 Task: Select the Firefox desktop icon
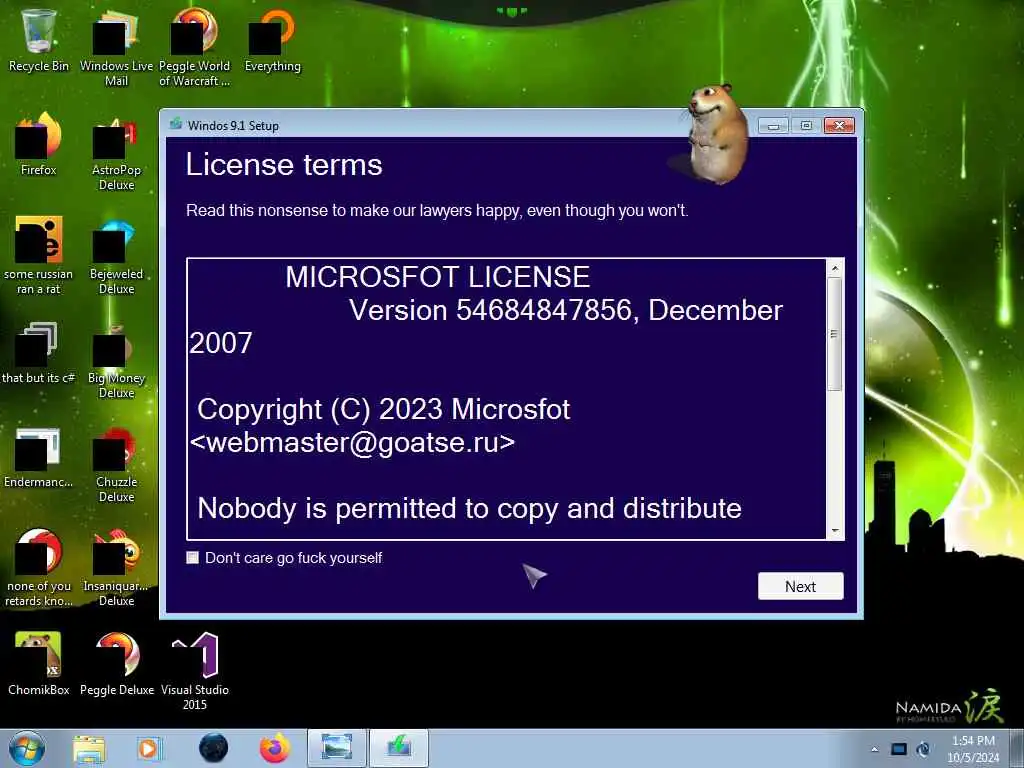pos(39,144)
